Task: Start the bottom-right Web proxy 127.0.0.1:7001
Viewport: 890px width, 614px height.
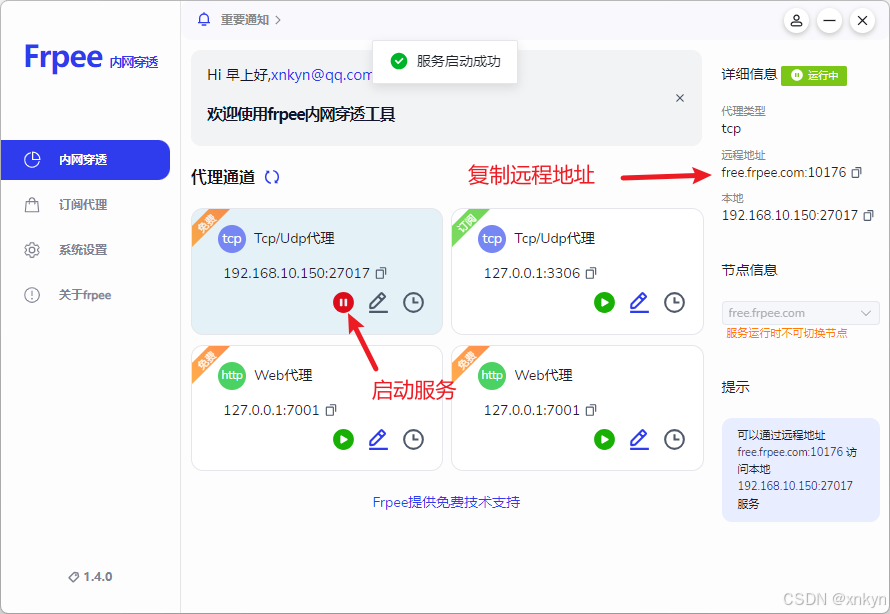Action: 604,439
